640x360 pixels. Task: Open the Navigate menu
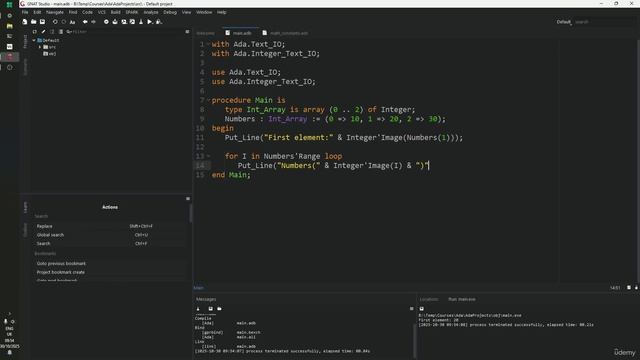(x=55, y=12)
